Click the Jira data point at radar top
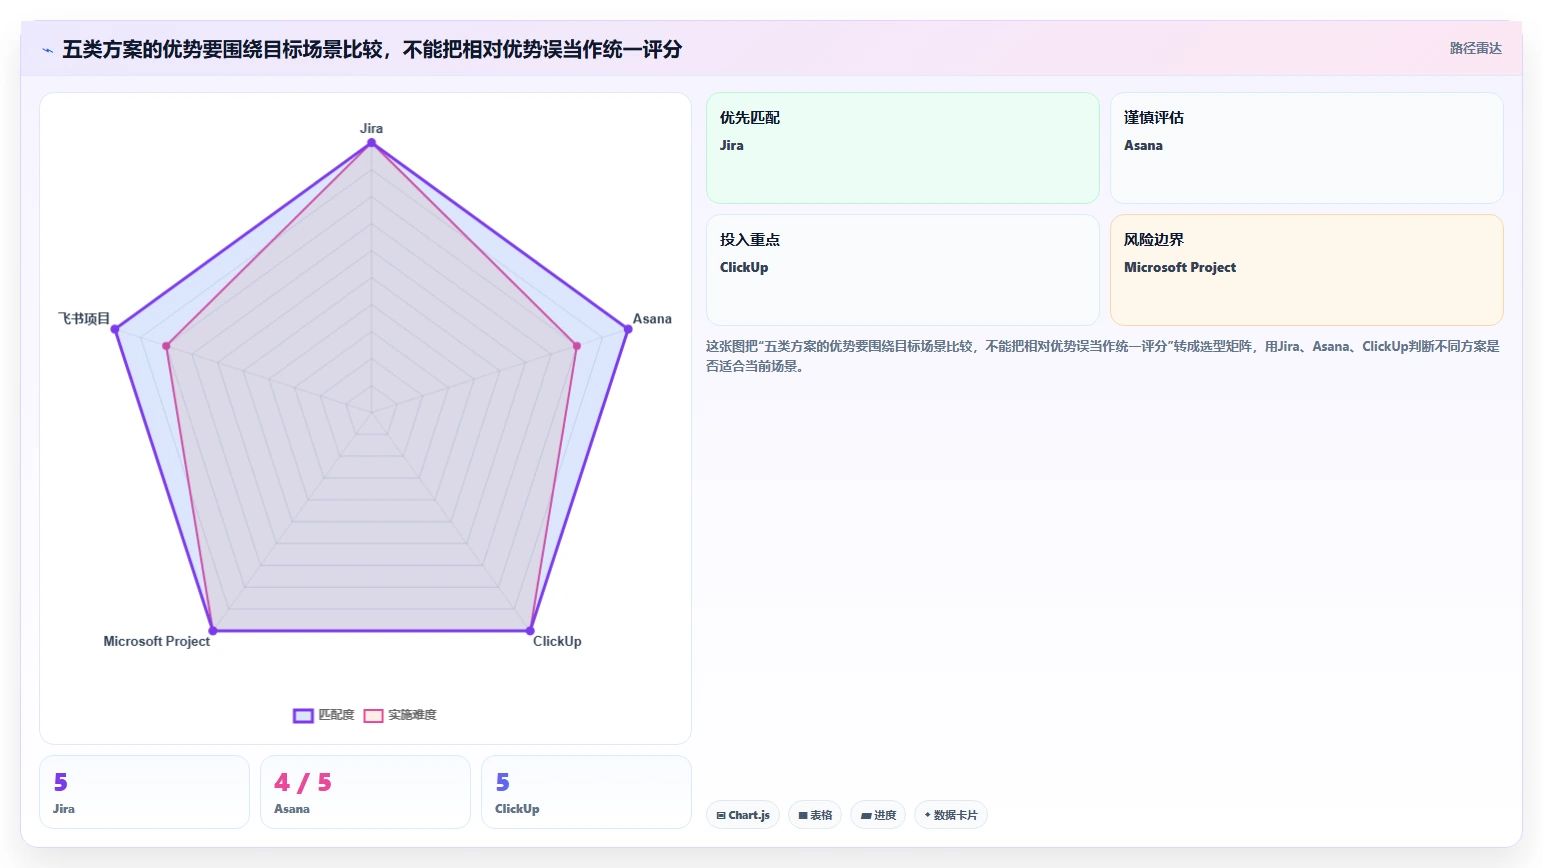Screen dimensions: 1543x868 tap(371, 143)
